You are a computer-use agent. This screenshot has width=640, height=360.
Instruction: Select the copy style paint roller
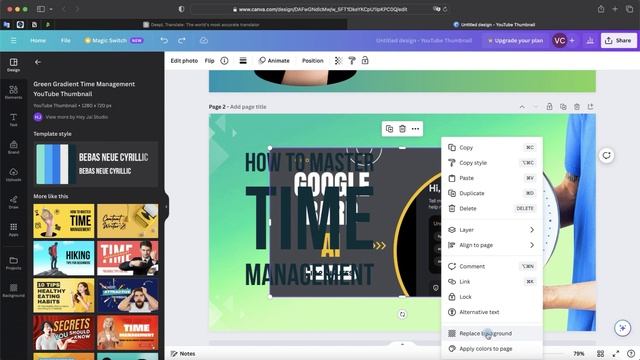click(351, 60)
